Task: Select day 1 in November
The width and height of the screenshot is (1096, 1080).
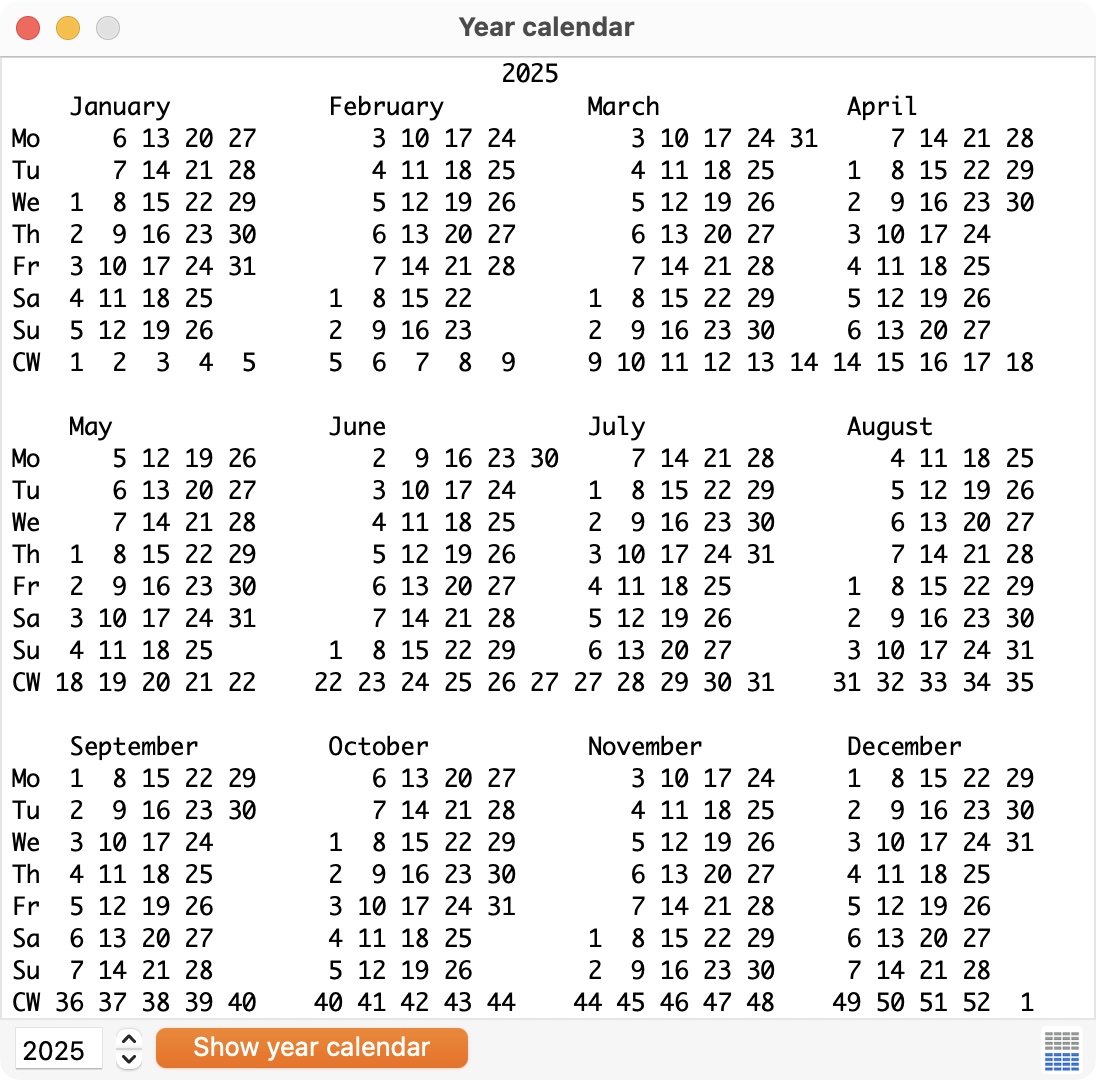Action: pyautogui.click(x=594, y=939)
